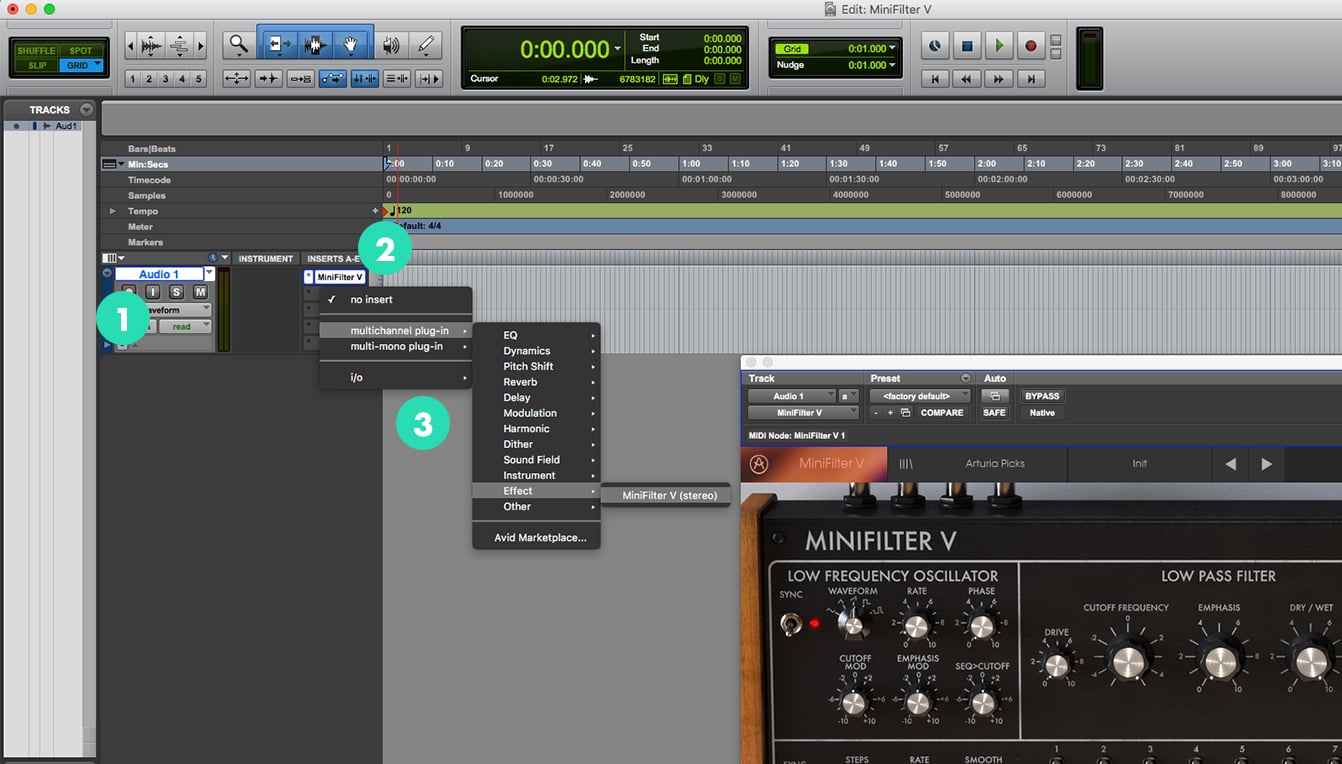Click the Fast Forward button

[999, 78]
